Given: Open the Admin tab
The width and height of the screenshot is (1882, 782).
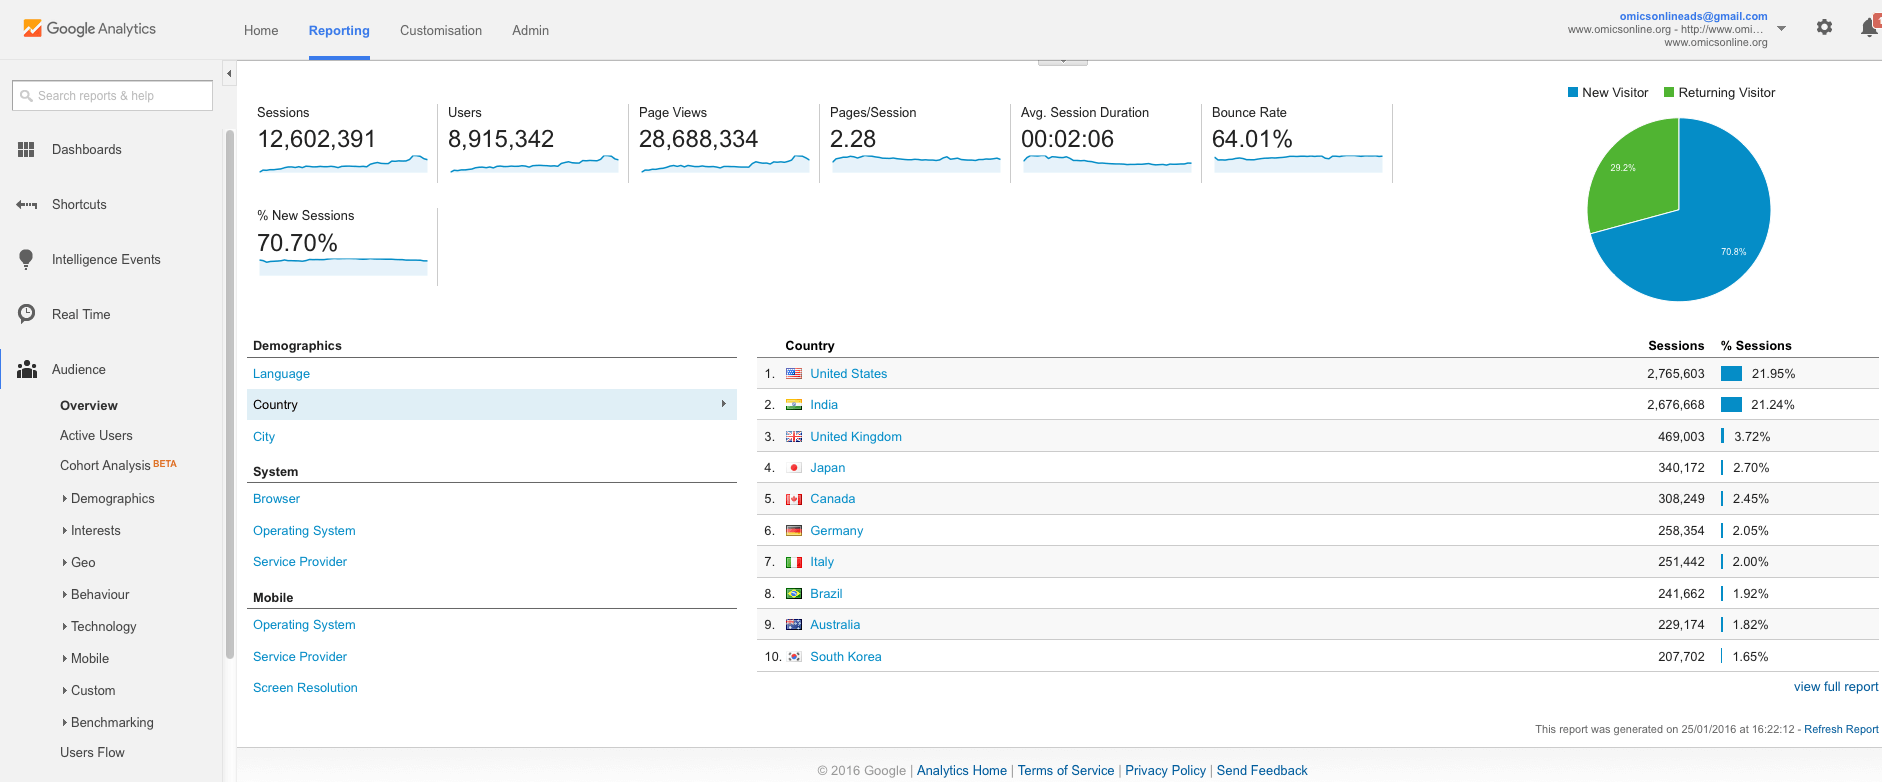Looking at the screenshot, I should [x=530, y=31].
